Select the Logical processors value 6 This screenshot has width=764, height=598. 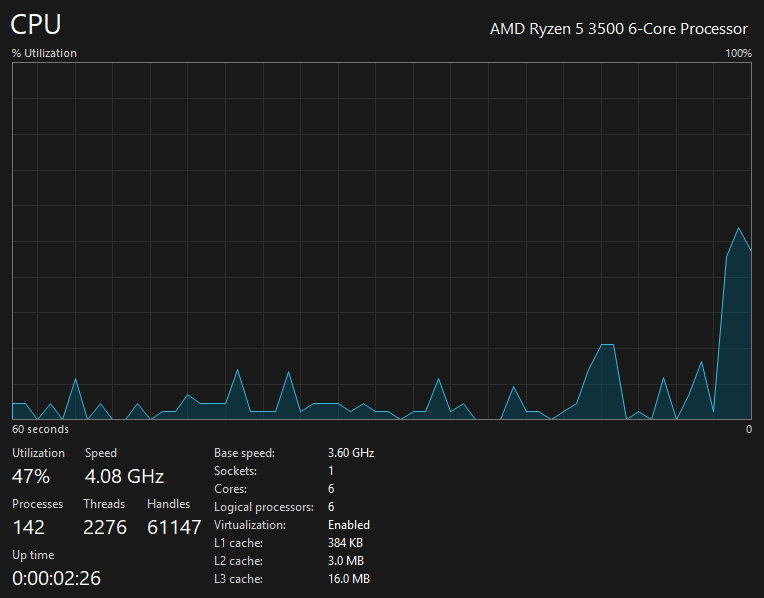(x=331, y=507)
